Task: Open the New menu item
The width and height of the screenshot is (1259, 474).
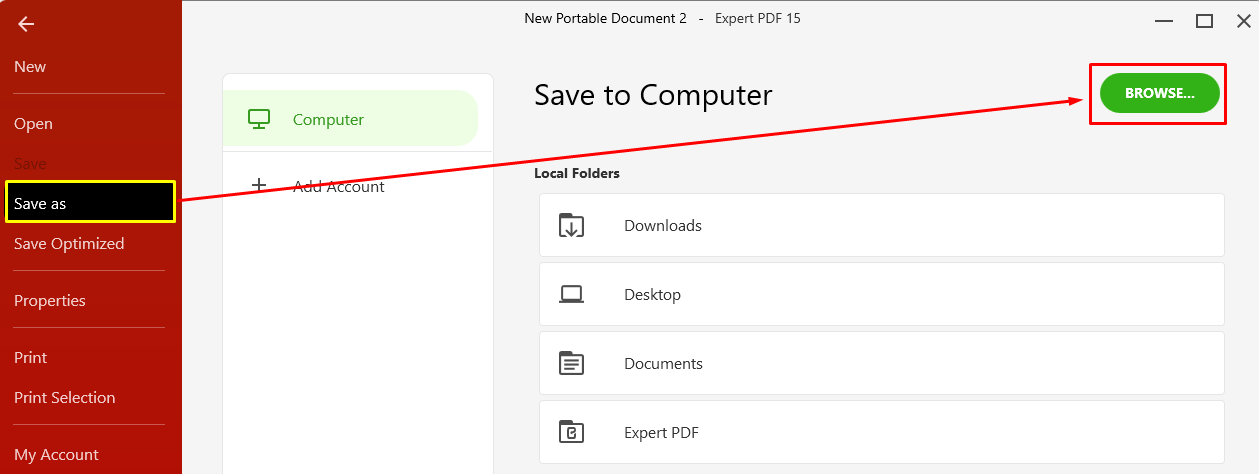Action: 30,67
